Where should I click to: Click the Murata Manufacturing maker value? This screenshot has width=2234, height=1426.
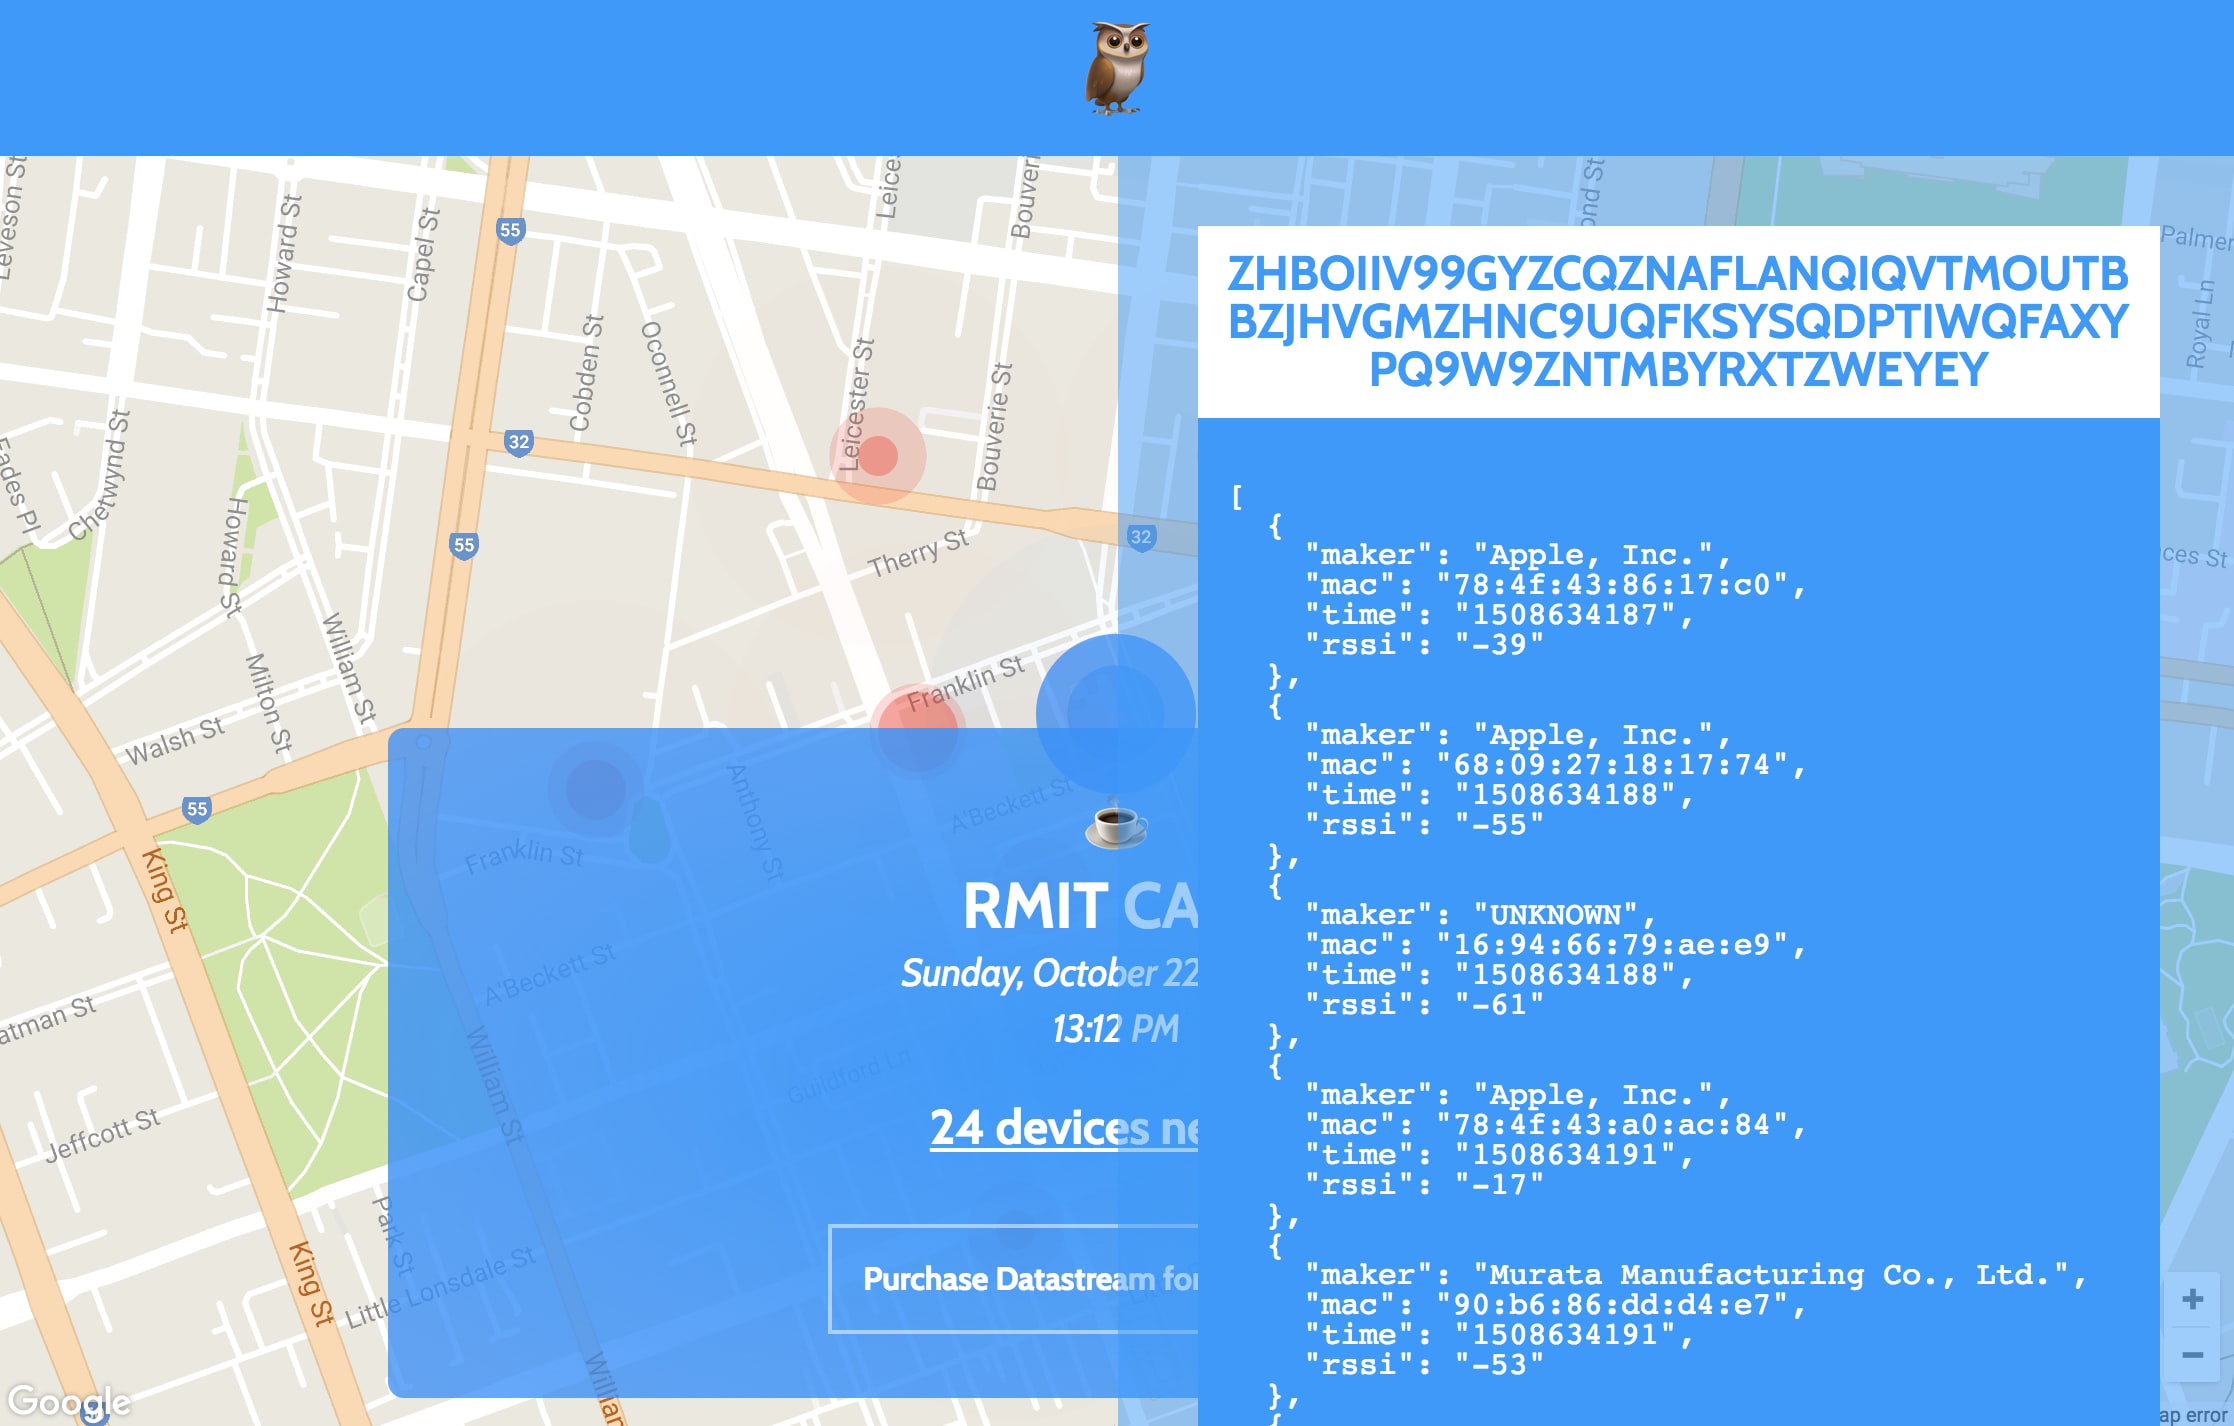pyautogui.click(x=1770, y=1275)
